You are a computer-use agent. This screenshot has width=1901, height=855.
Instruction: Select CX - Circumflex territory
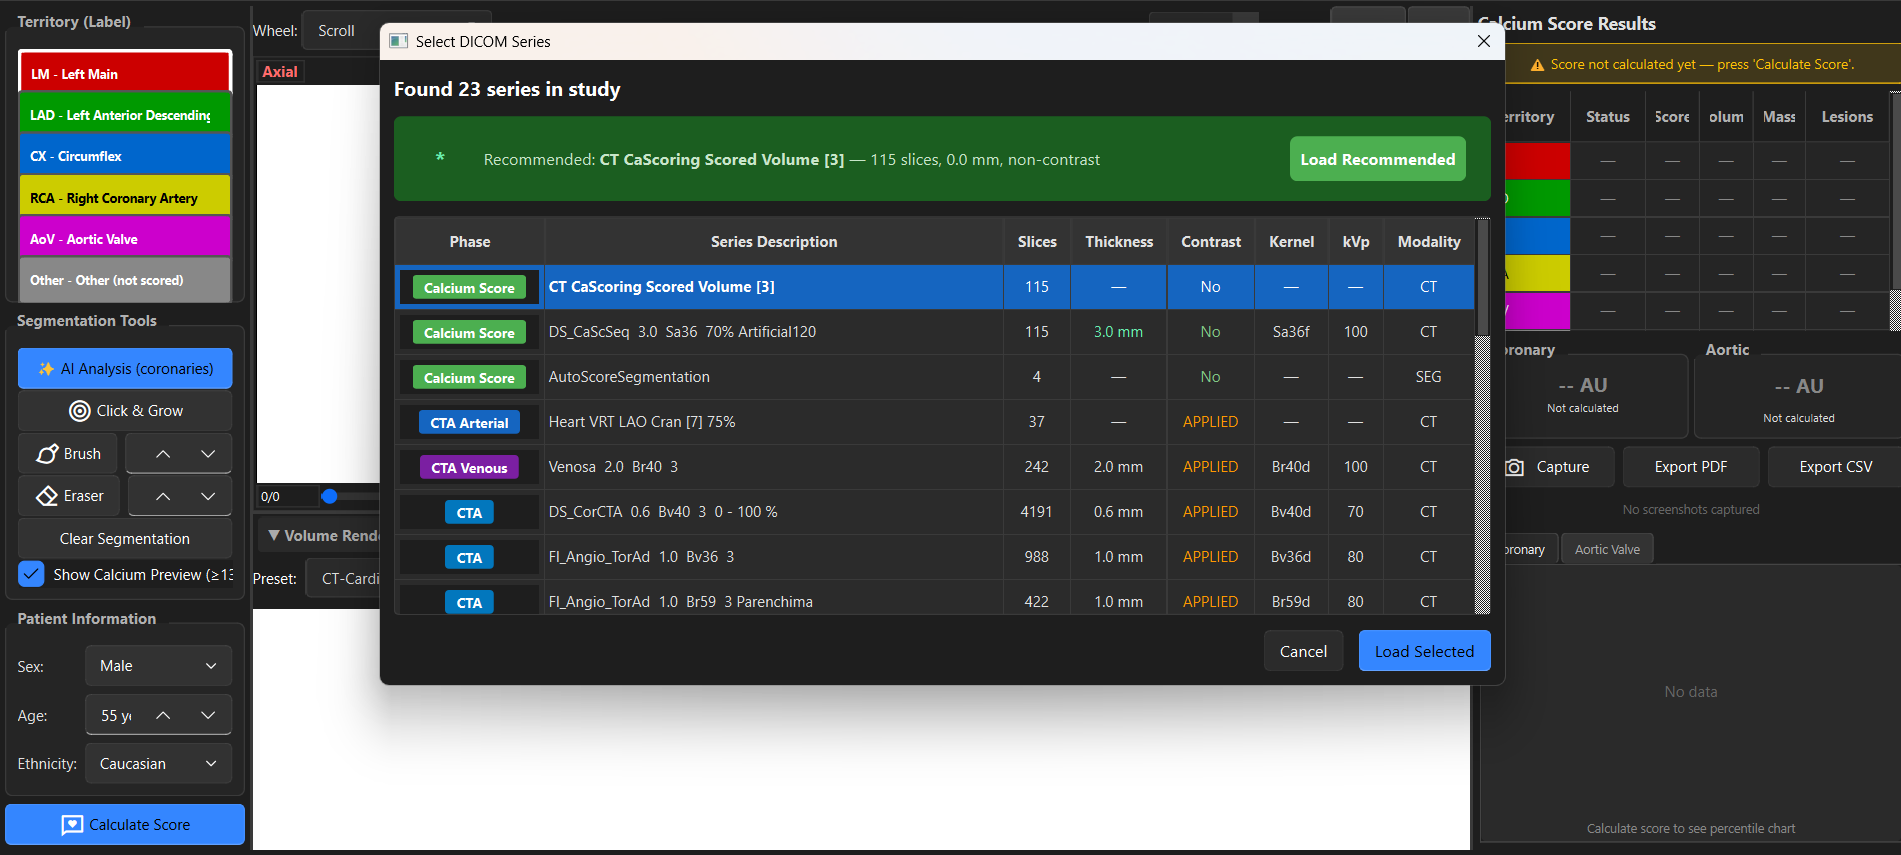(x=125, y=156)
